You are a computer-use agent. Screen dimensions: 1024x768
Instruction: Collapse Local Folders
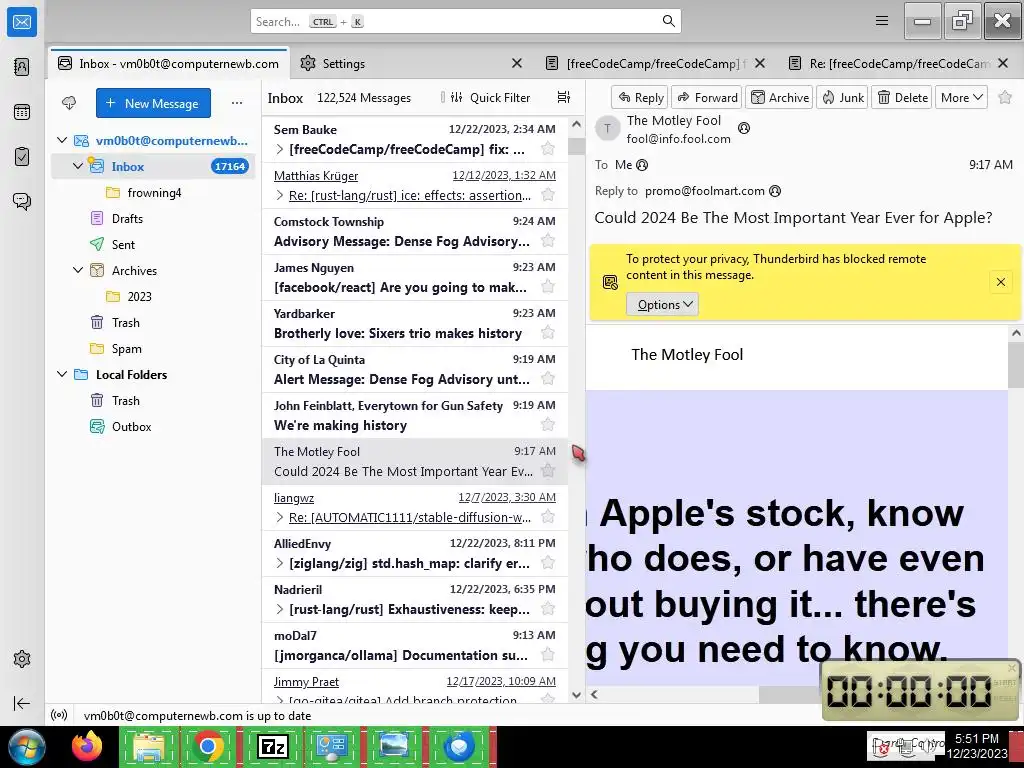[x=62, y=374]
